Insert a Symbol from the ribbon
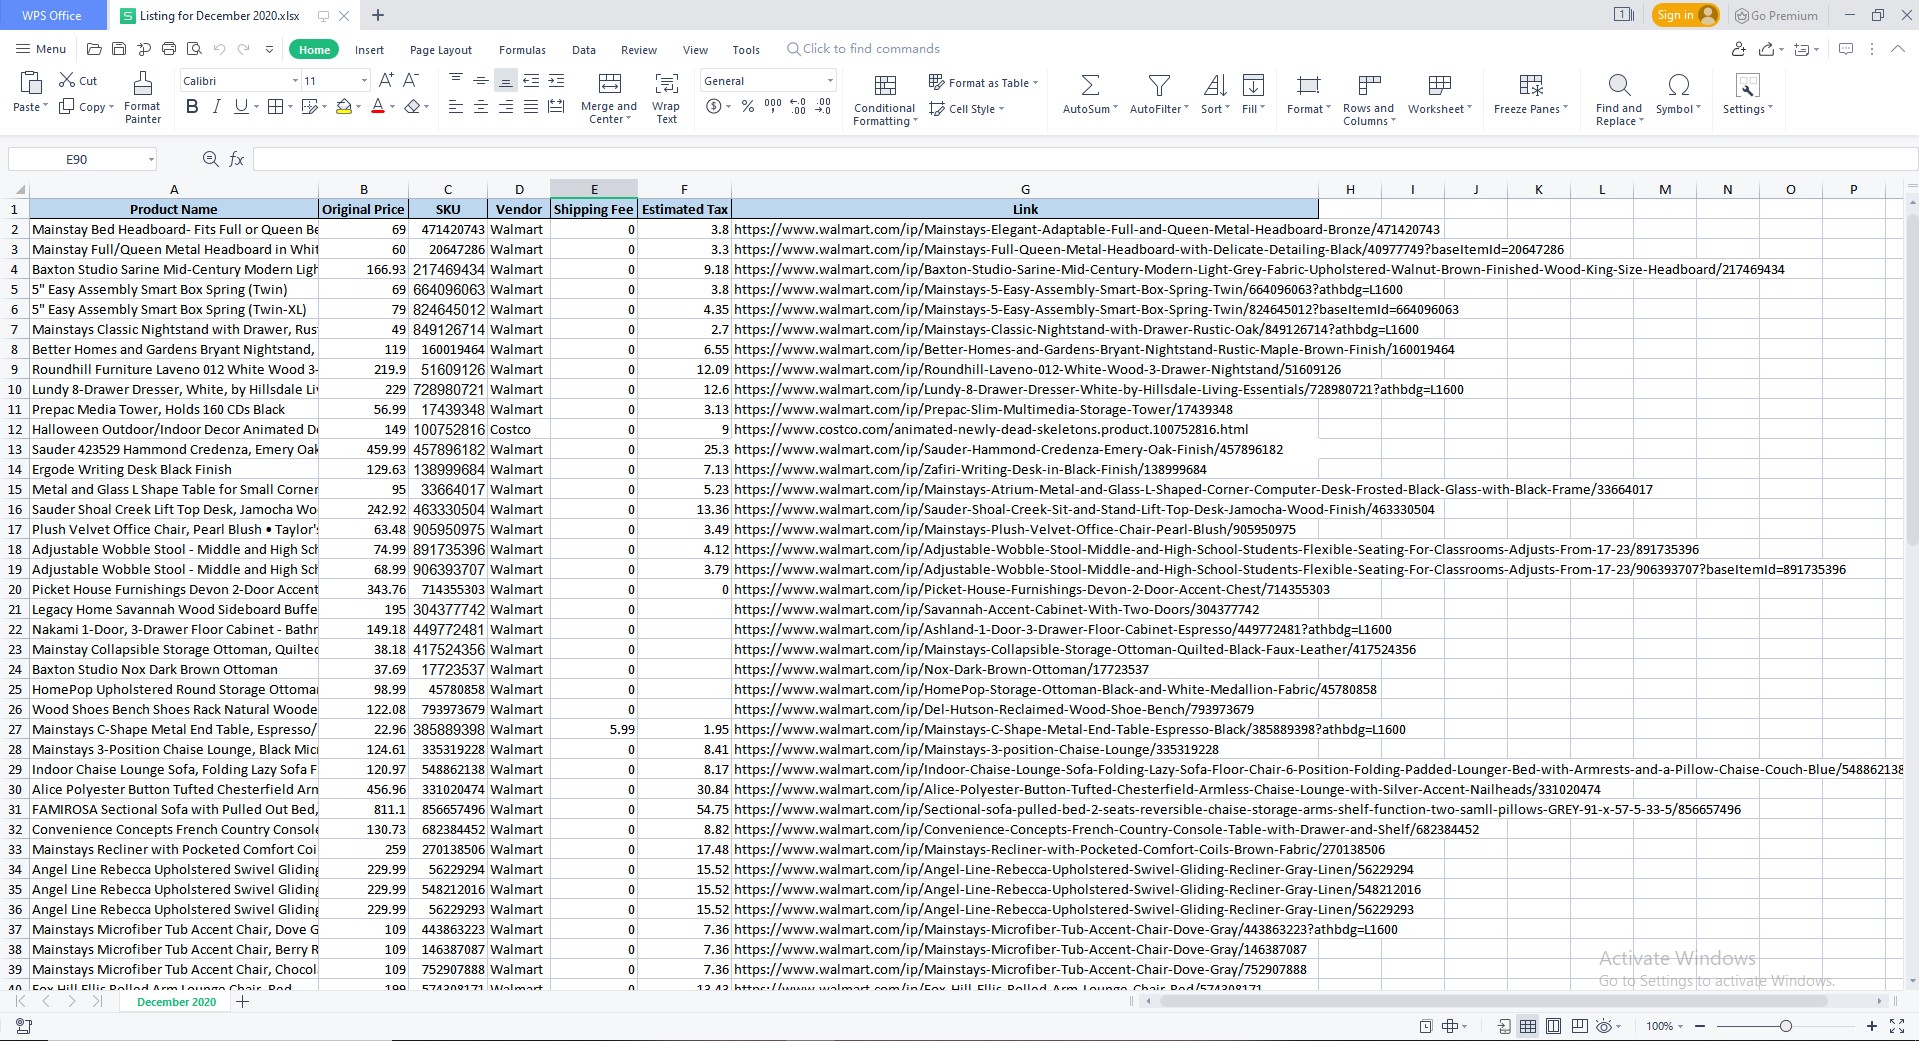1919x1041 pixels. point(1678,95)
